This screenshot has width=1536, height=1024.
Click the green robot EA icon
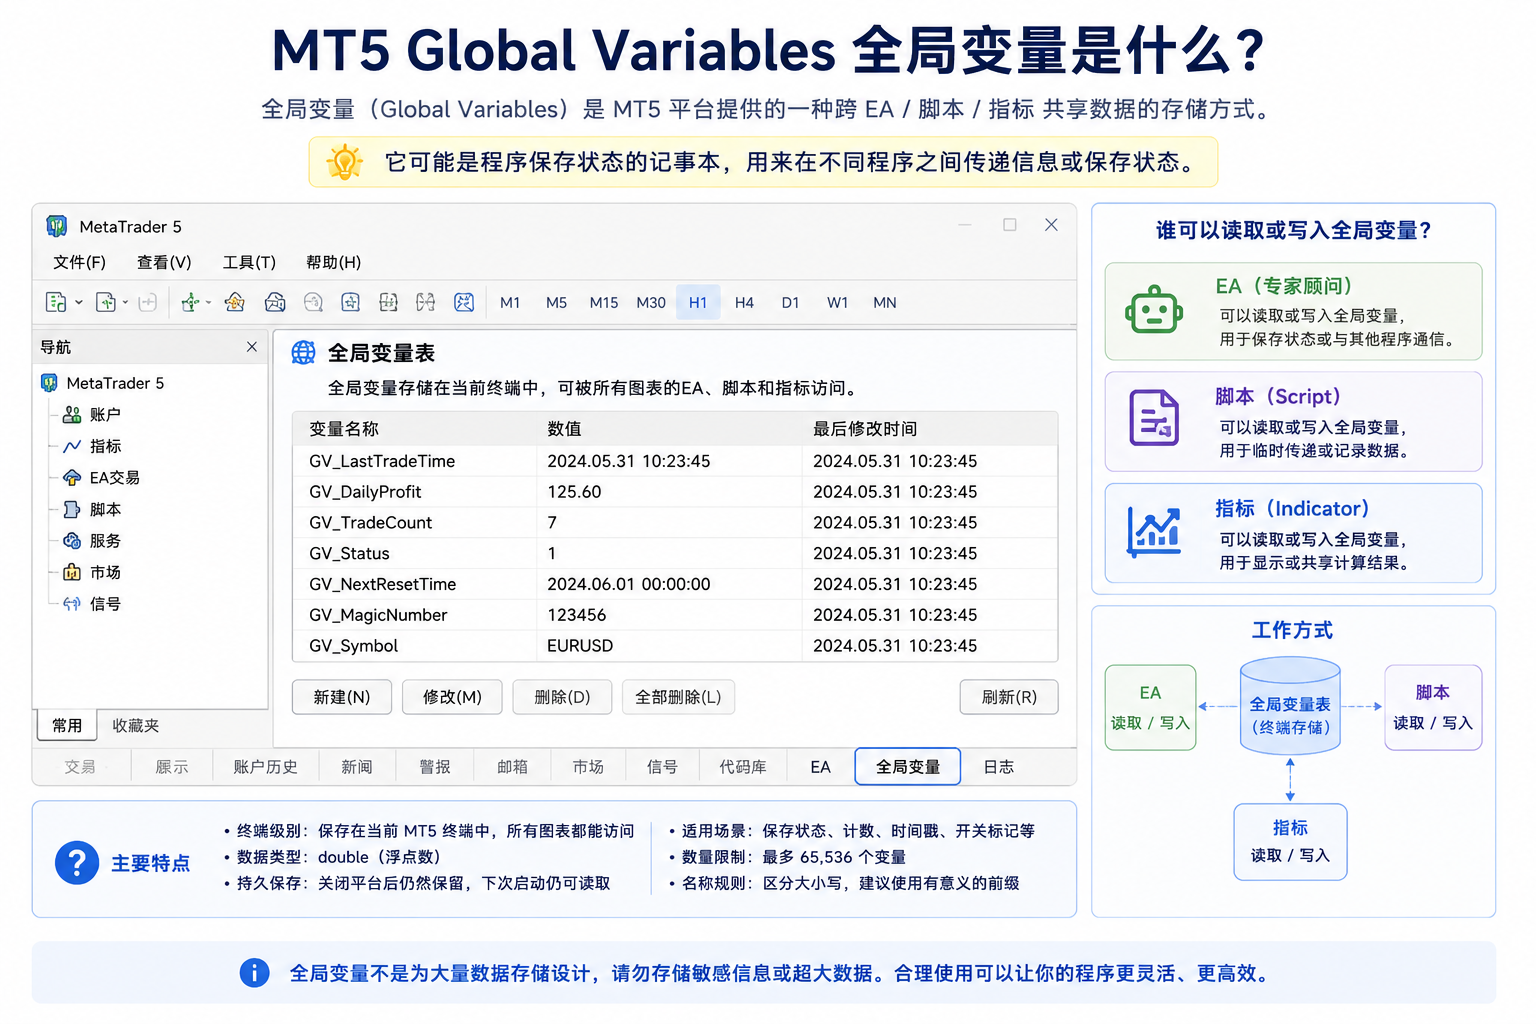pyautogui.click(x=1154, y=312)
